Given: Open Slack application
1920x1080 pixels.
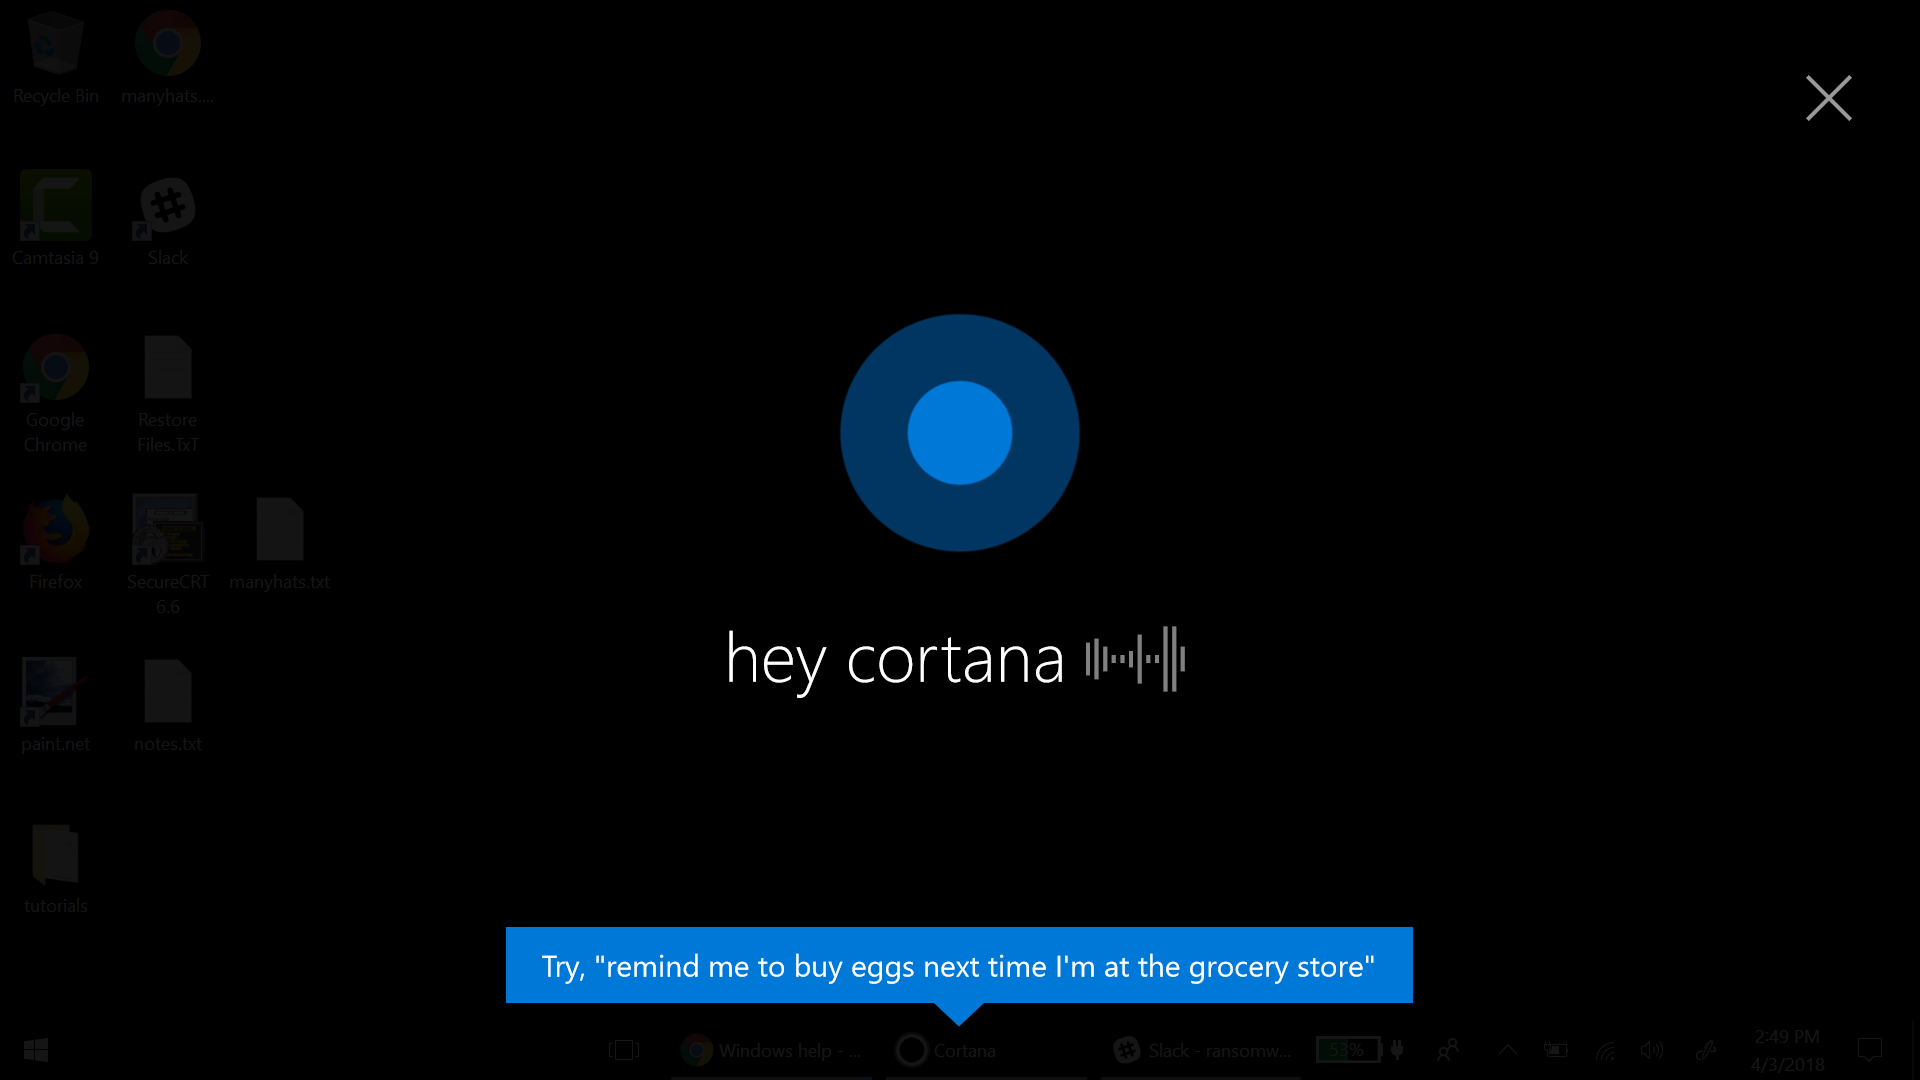Looking at the screenshot, I should [x=167, y=204].
